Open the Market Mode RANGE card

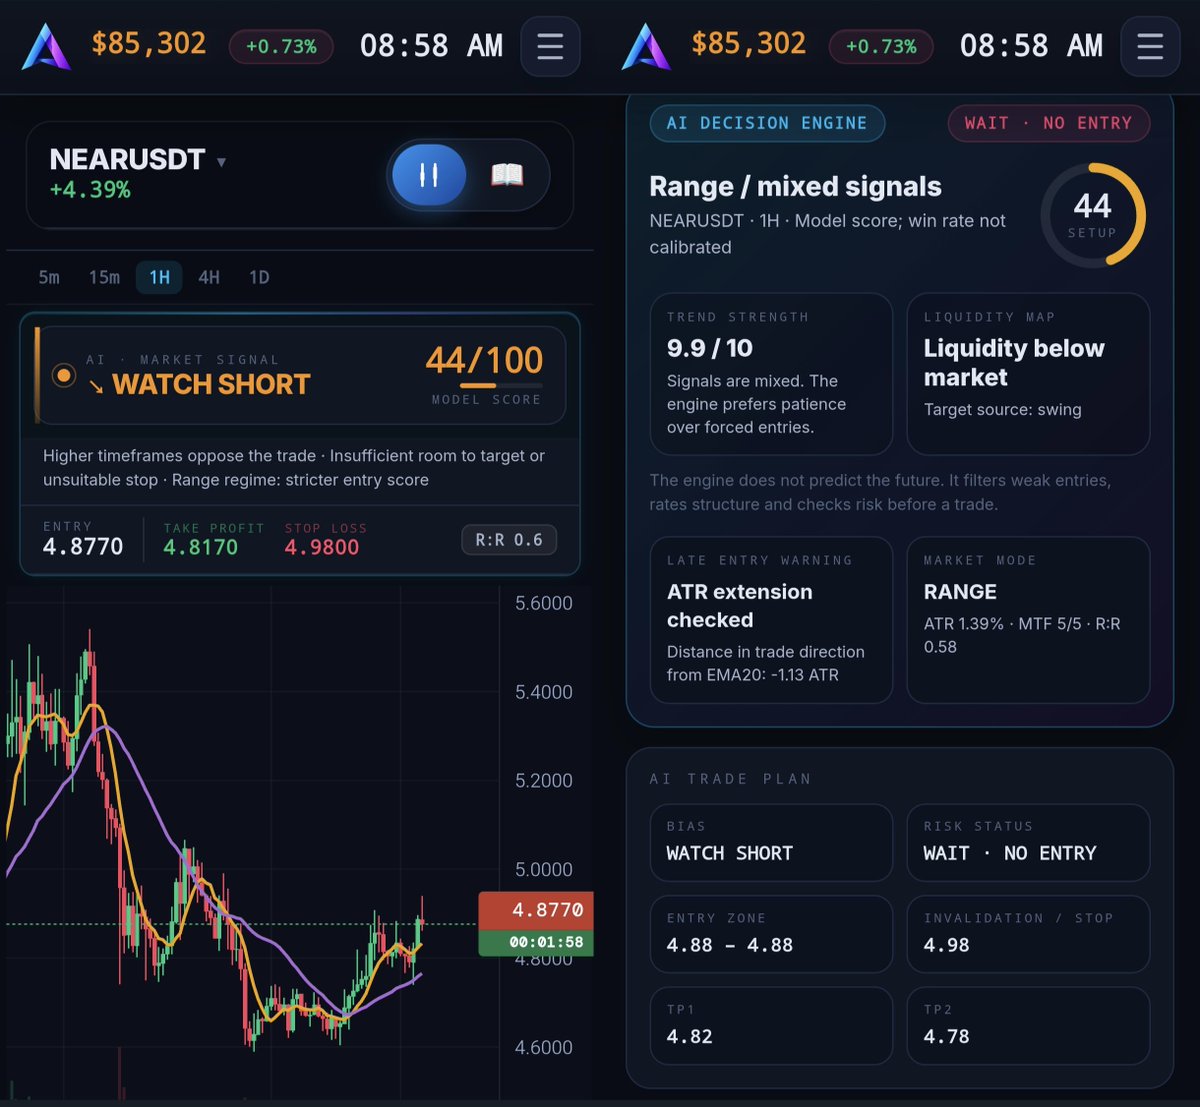pos(1028,620)
